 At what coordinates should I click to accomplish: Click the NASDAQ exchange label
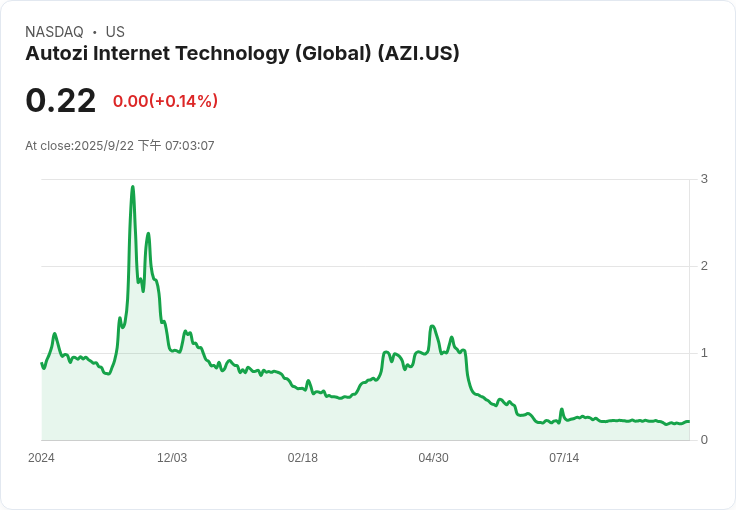54,32
